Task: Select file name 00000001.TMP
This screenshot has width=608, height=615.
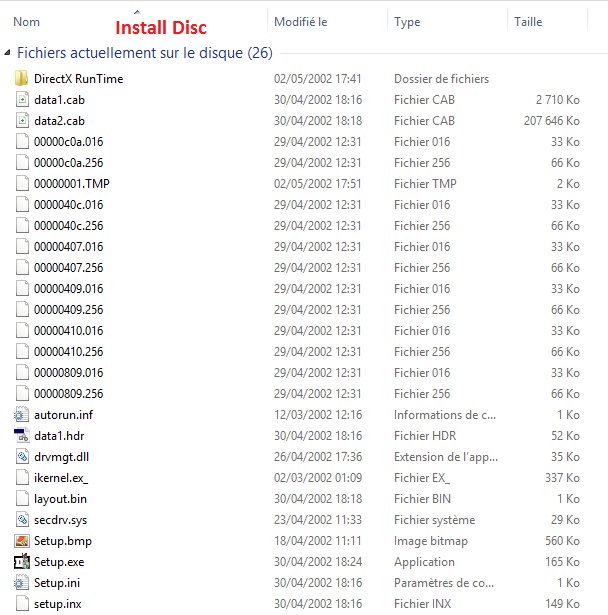Action: point(72,184)
